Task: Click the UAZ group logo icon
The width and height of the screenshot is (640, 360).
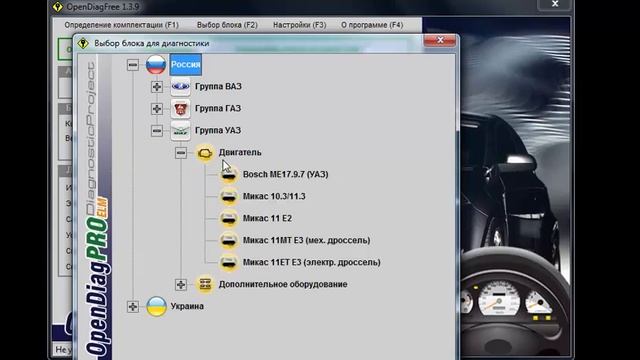Action: pyautogui.click(x=180, y=131)
